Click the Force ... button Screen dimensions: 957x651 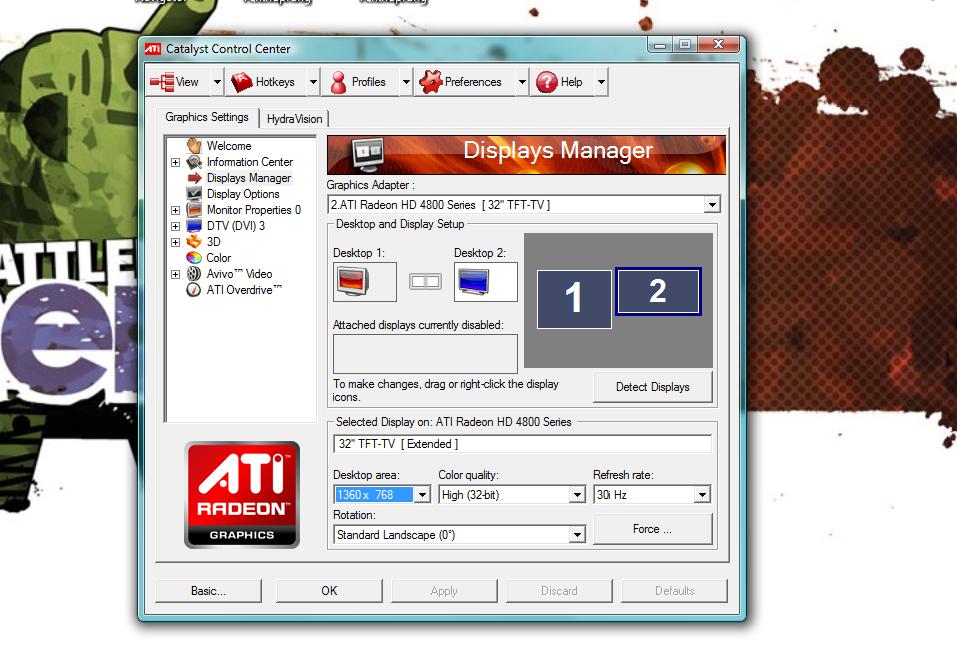click(x=652, y=529)
